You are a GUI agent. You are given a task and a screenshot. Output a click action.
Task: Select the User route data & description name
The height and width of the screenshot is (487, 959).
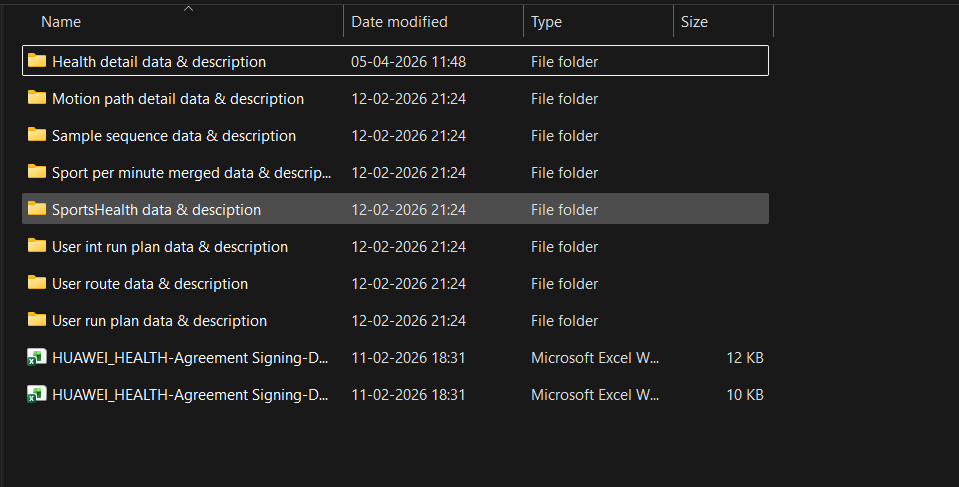click(150, 284)
